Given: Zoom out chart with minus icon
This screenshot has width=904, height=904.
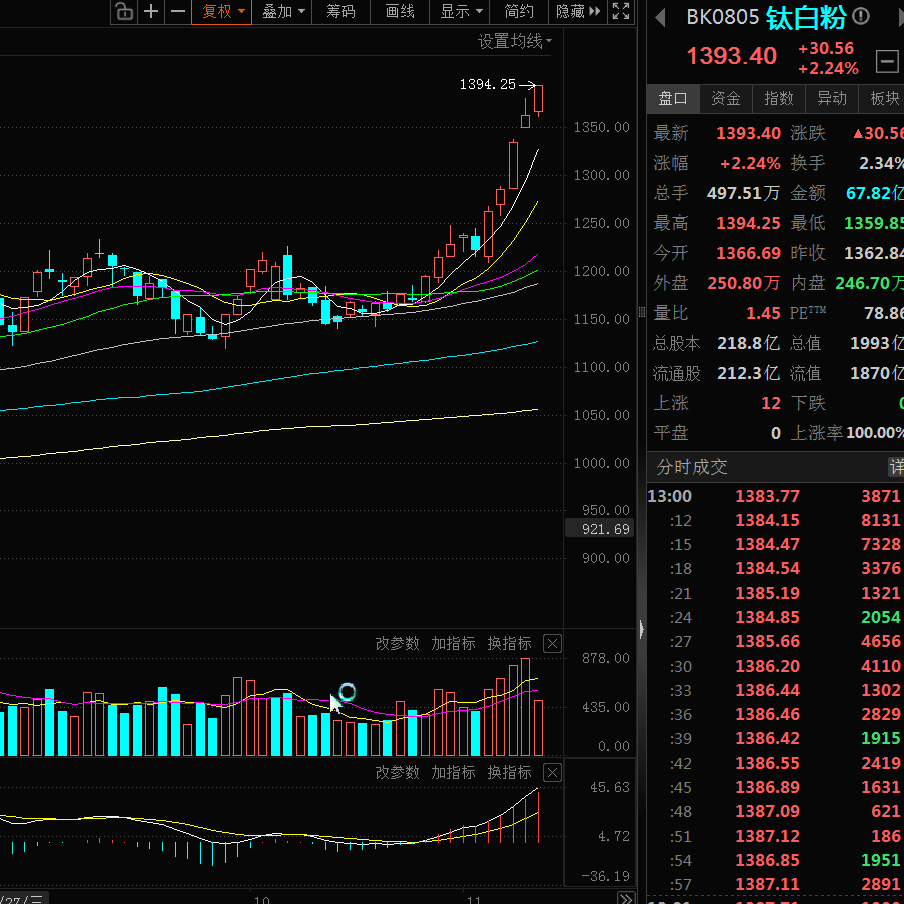Looking at the screenshot, I should click(178, 12).
